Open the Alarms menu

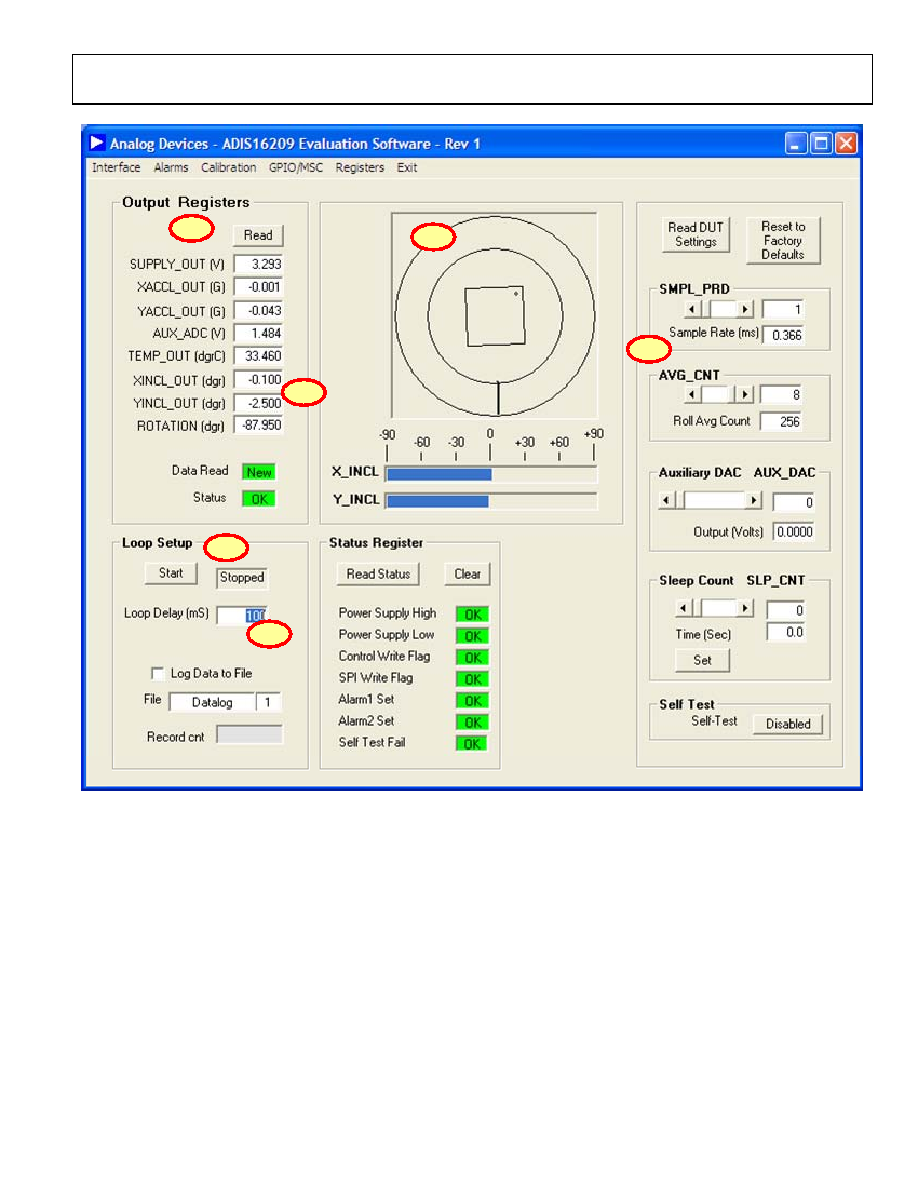pyautogui.click(x=171, y=167)
